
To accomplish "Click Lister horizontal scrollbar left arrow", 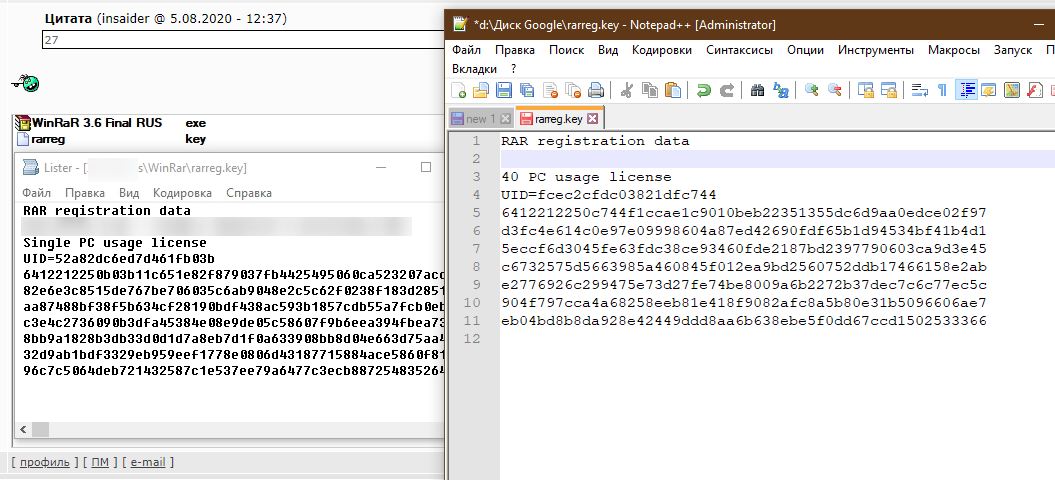I will point(23,429).
